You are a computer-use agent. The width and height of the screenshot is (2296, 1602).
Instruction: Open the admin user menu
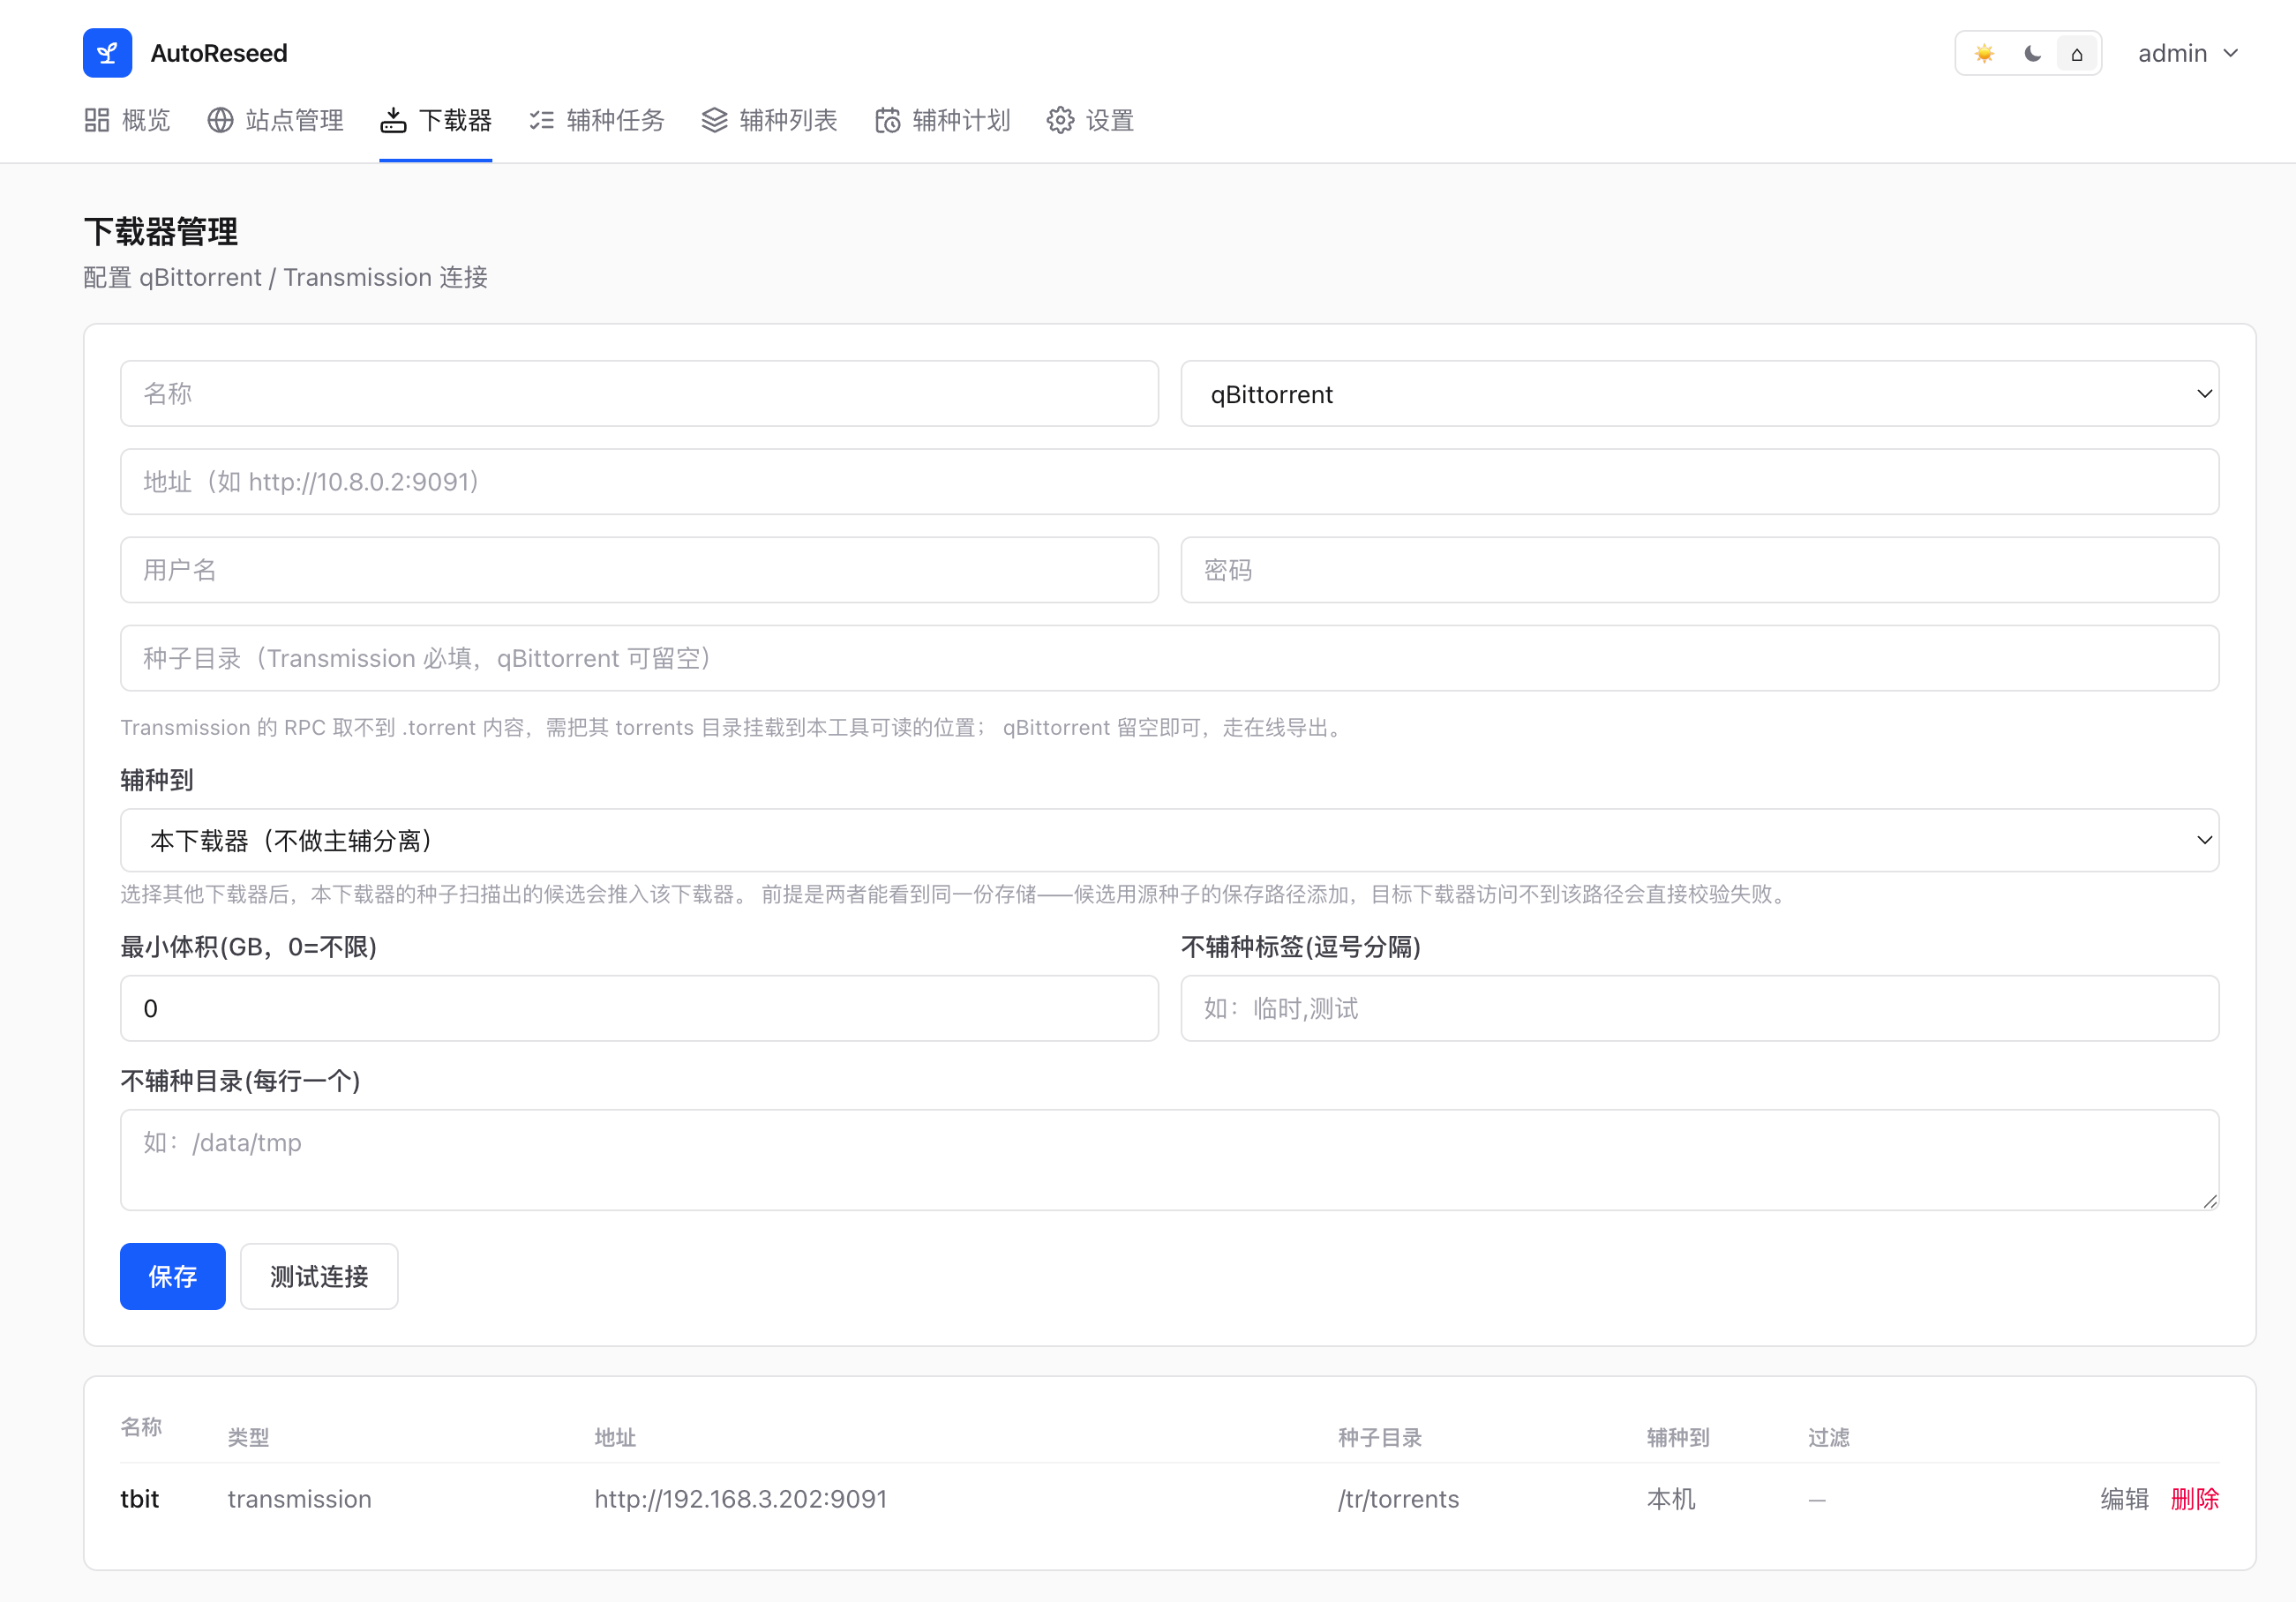click(2188, 53)
